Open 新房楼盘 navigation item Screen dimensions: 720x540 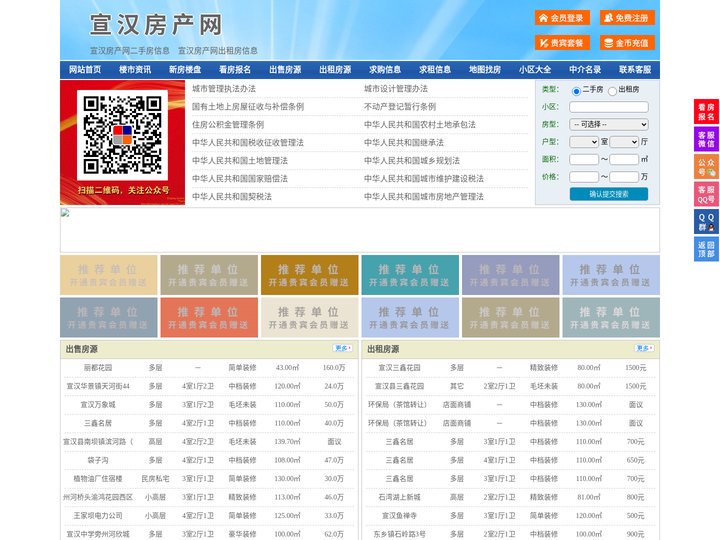coord(185,70)
